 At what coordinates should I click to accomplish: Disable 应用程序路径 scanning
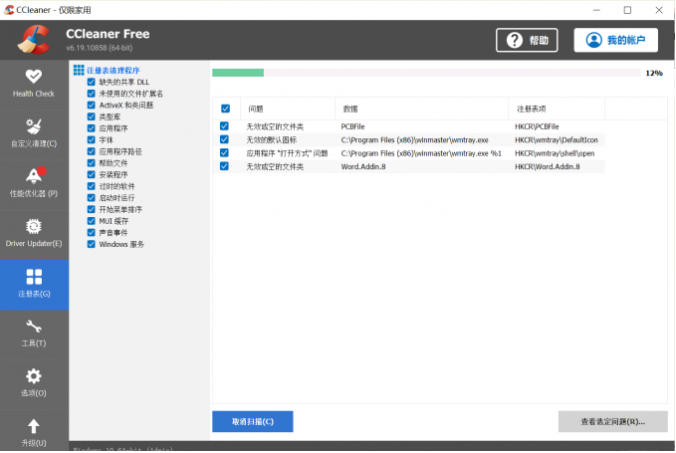[91, 152]
